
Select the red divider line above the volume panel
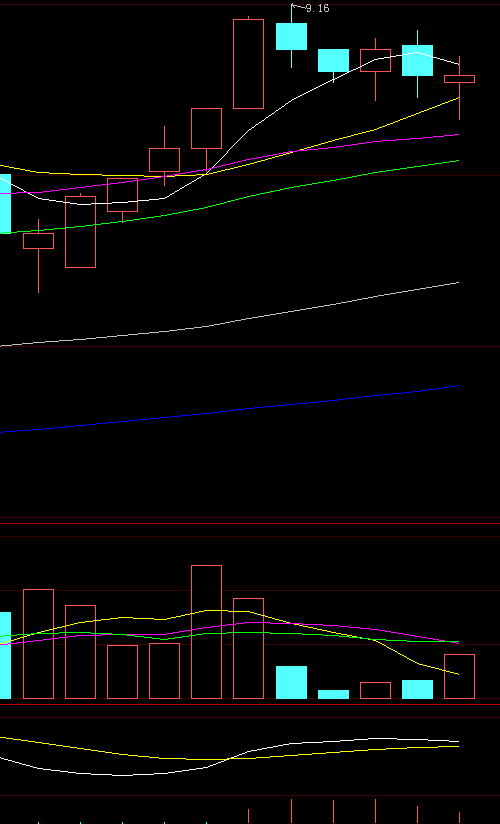250,523
